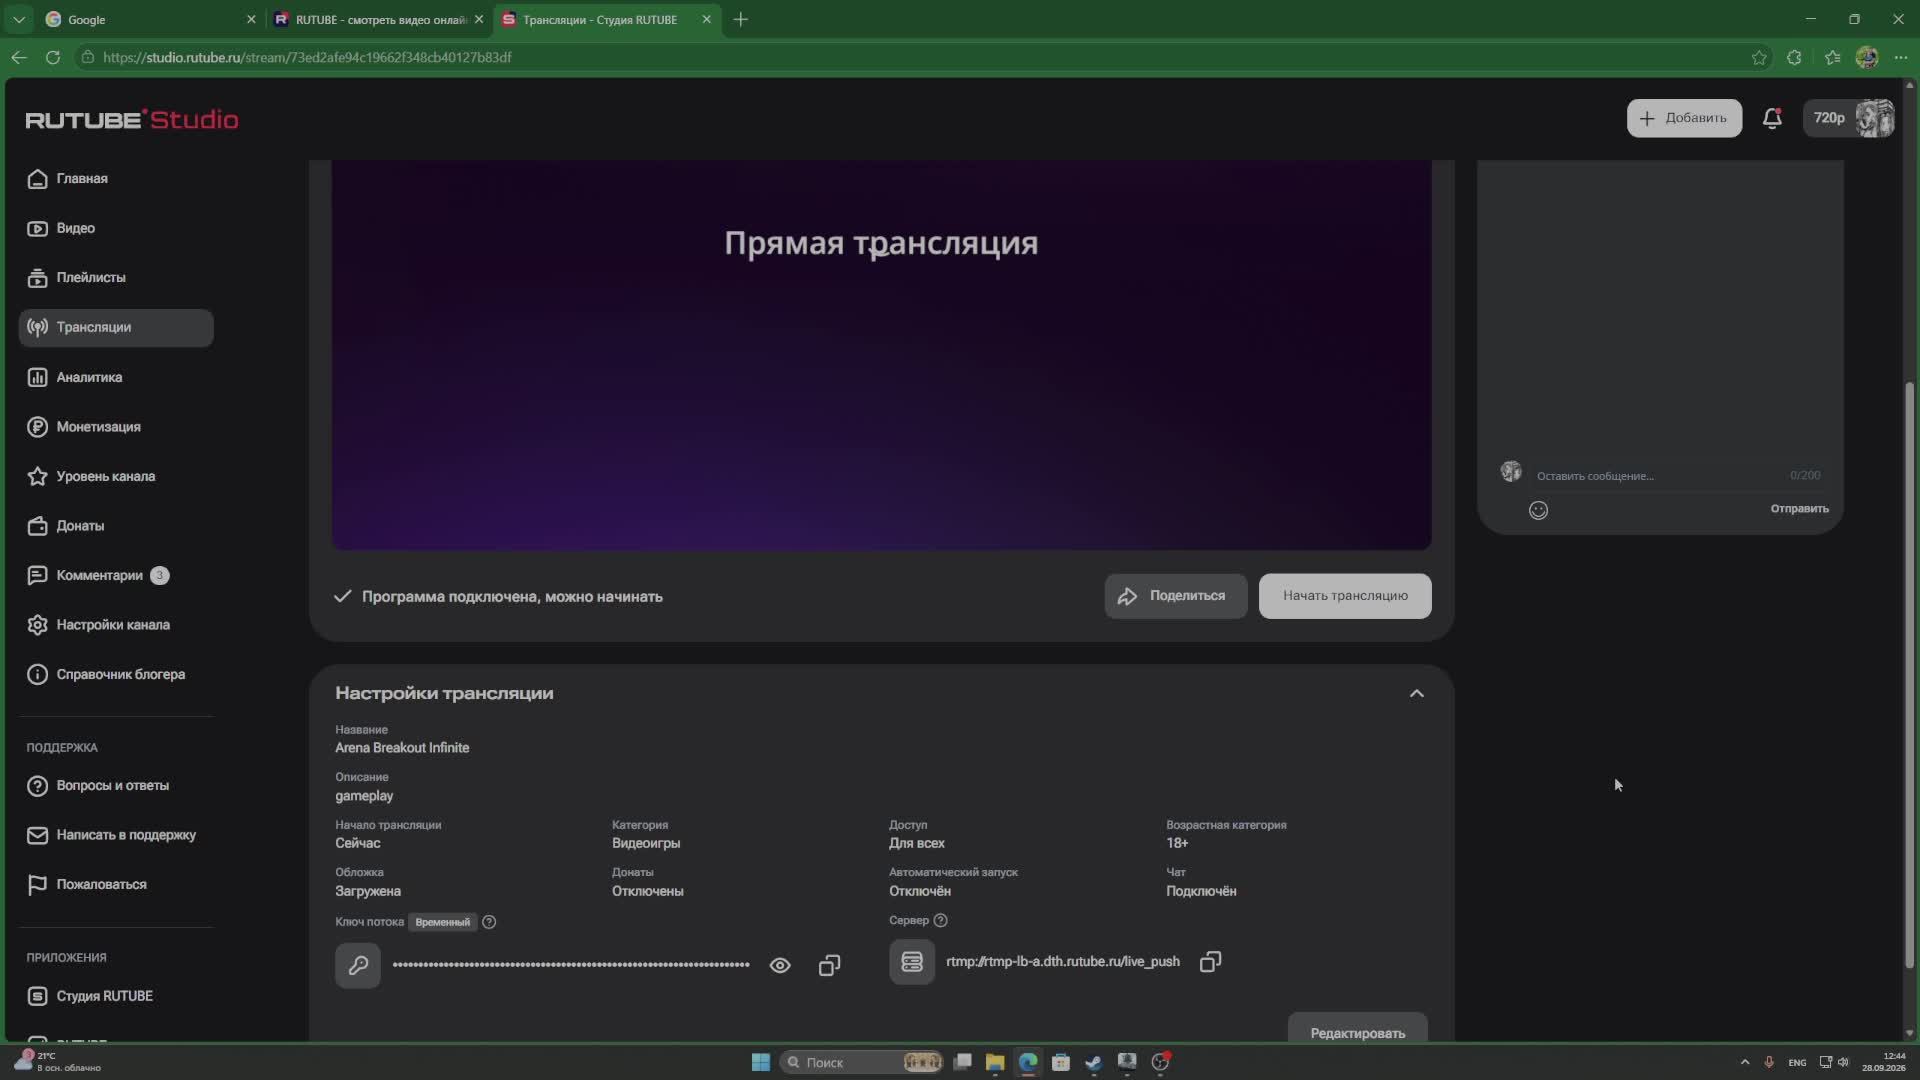Switch to the RUTUBE video browser tab
The height and width of the screenshot is (1080, 1920).
click(378, 19)
